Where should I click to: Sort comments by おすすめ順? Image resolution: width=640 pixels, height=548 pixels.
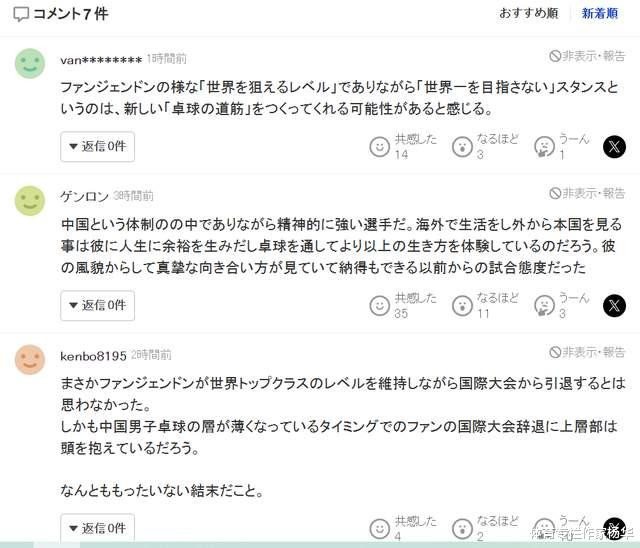(529, 13)
